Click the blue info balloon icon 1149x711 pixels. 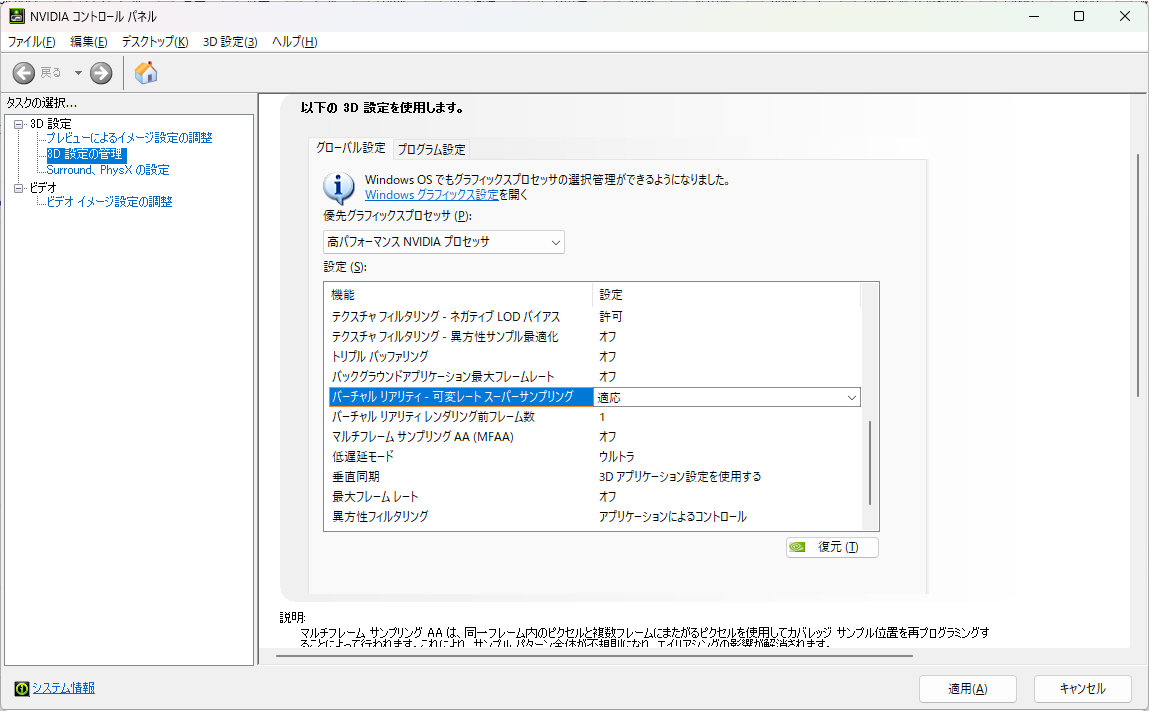pos(339,188)
